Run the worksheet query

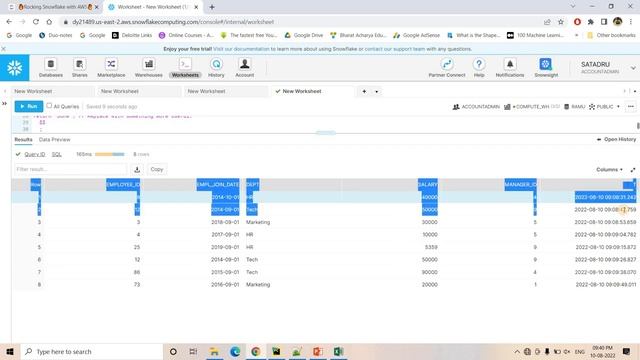[29, 107]
